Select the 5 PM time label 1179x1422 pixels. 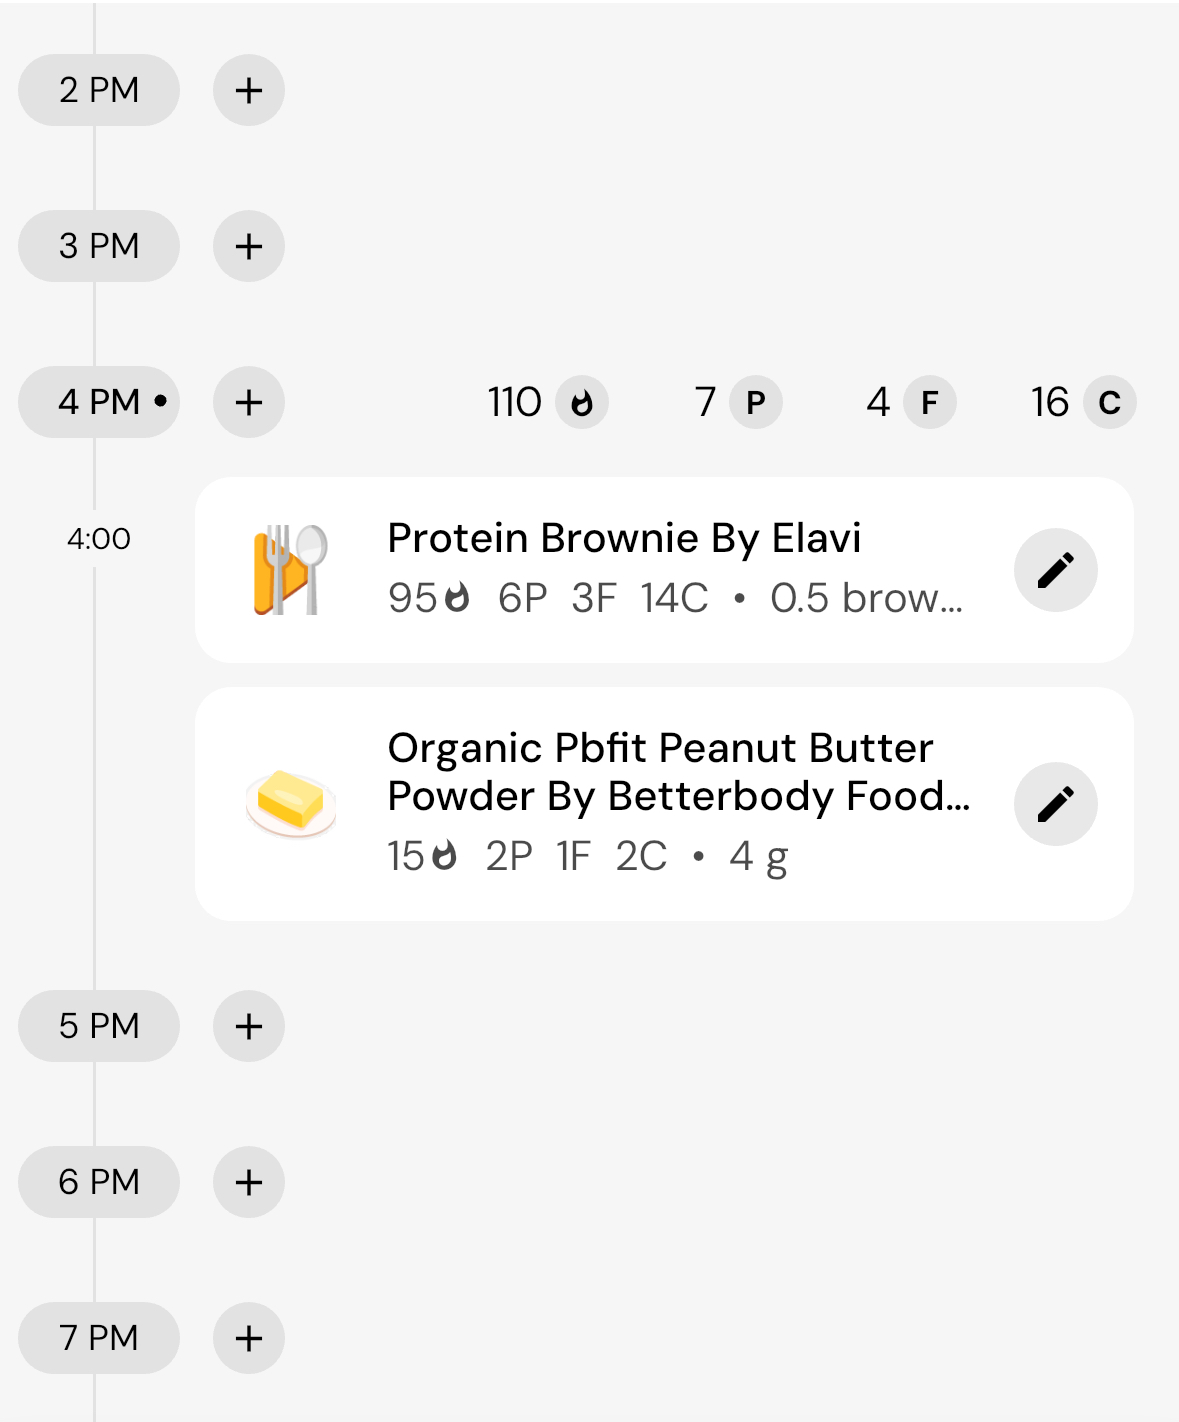pos(99,1026)
